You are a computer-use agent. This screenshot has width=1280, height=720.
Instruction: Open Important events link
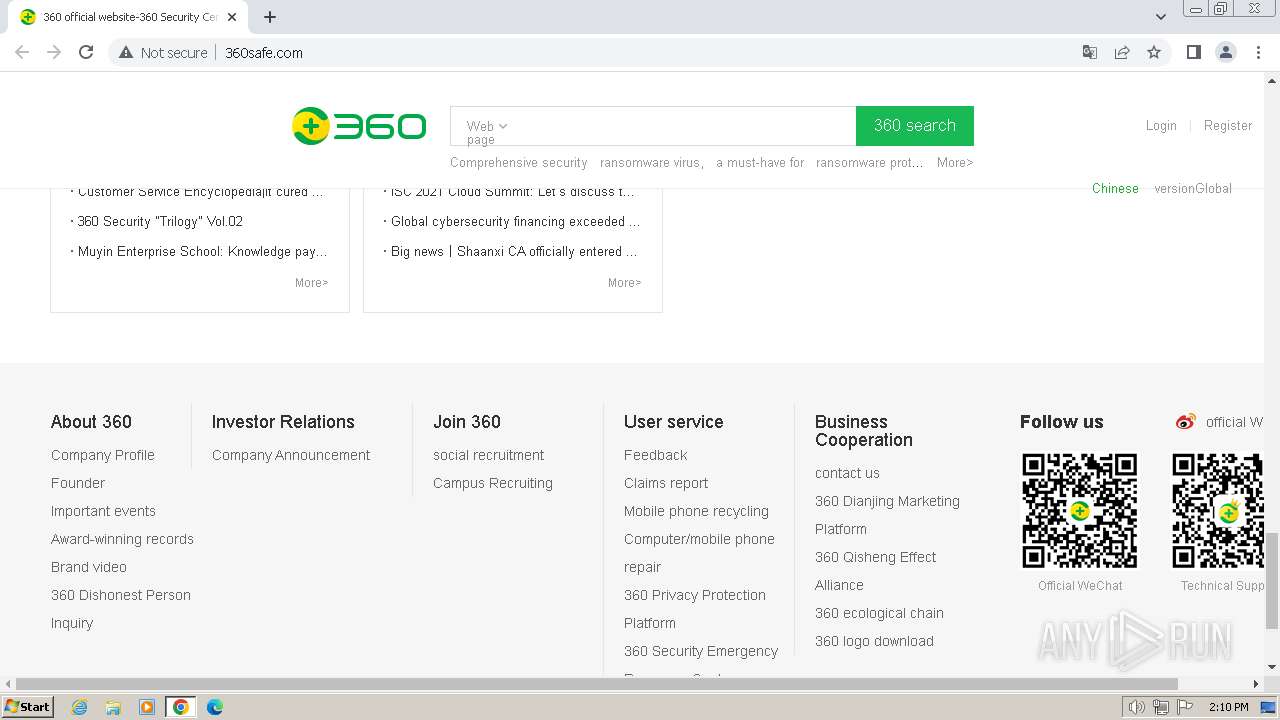click(103, 511)
